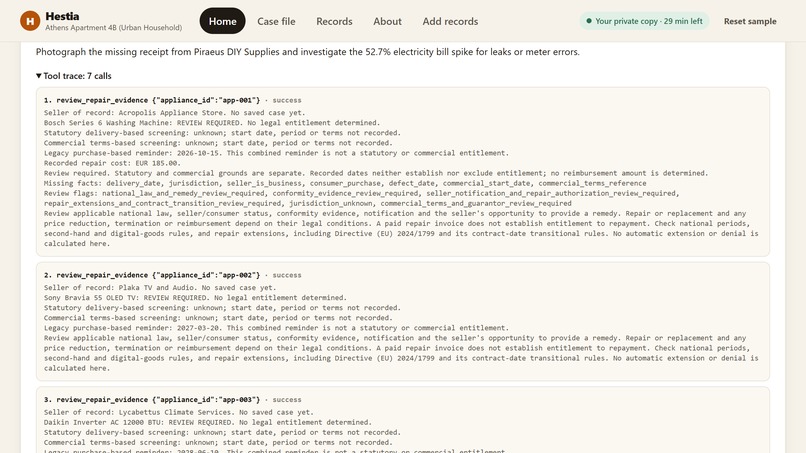The image size is (806, 453).
Task: Click the Reset sample button
Action: pyautogui.click(x=750, y=21)
